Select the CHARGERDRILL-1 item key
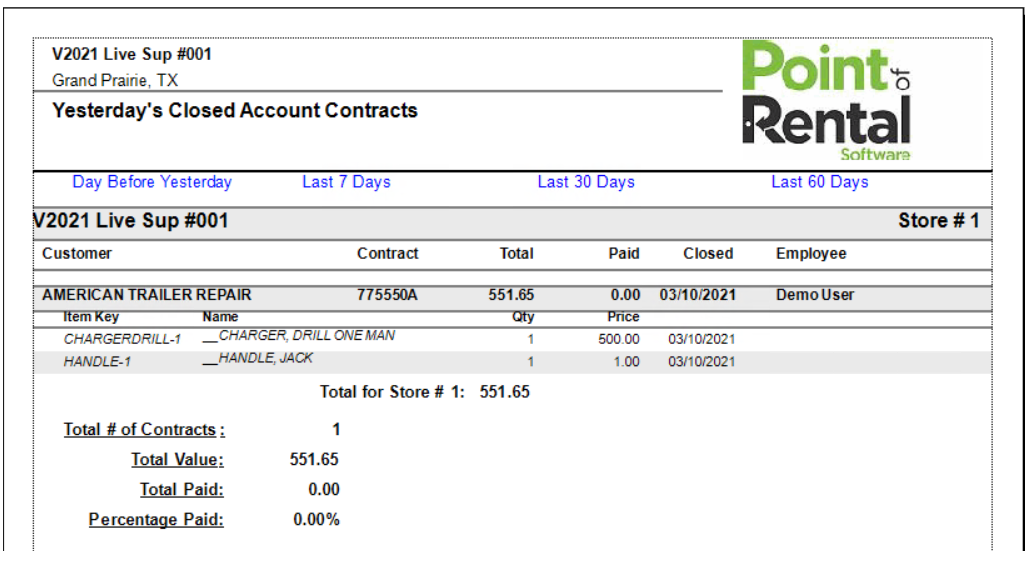Screen dimensions: 1025x562 (122, 339)
